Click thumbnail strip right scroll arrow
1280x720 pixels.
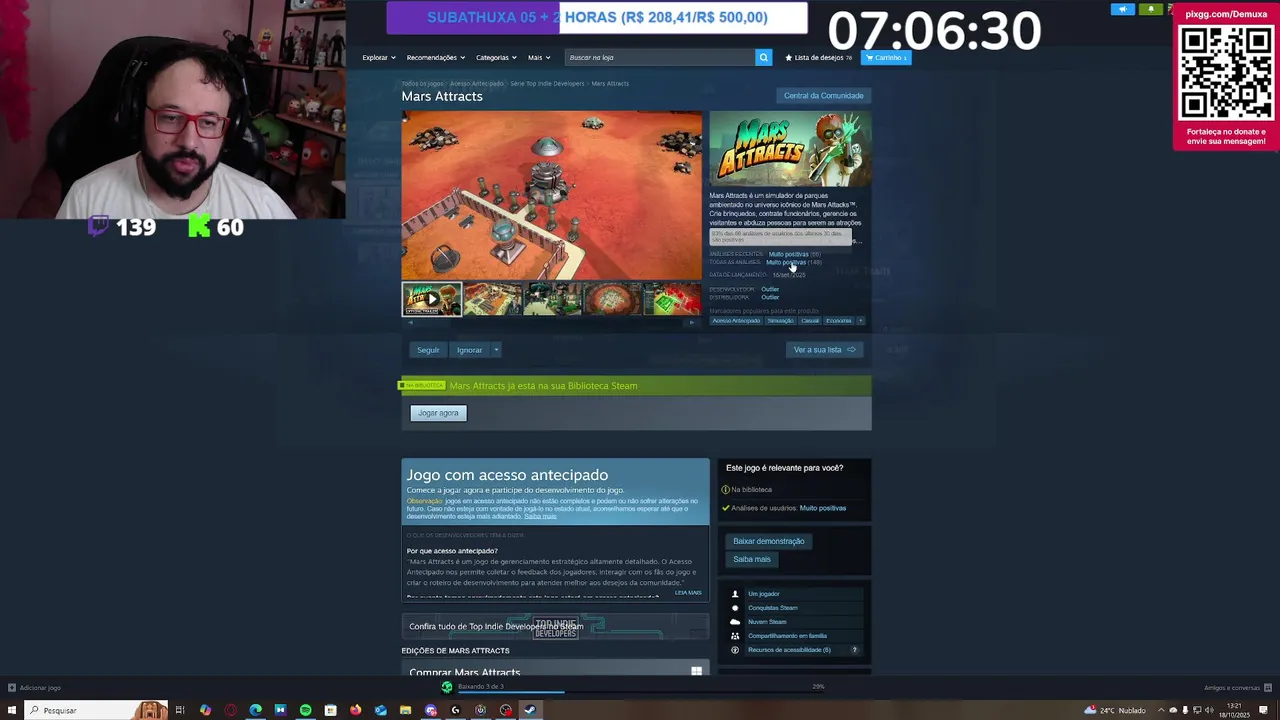point(692,322)
